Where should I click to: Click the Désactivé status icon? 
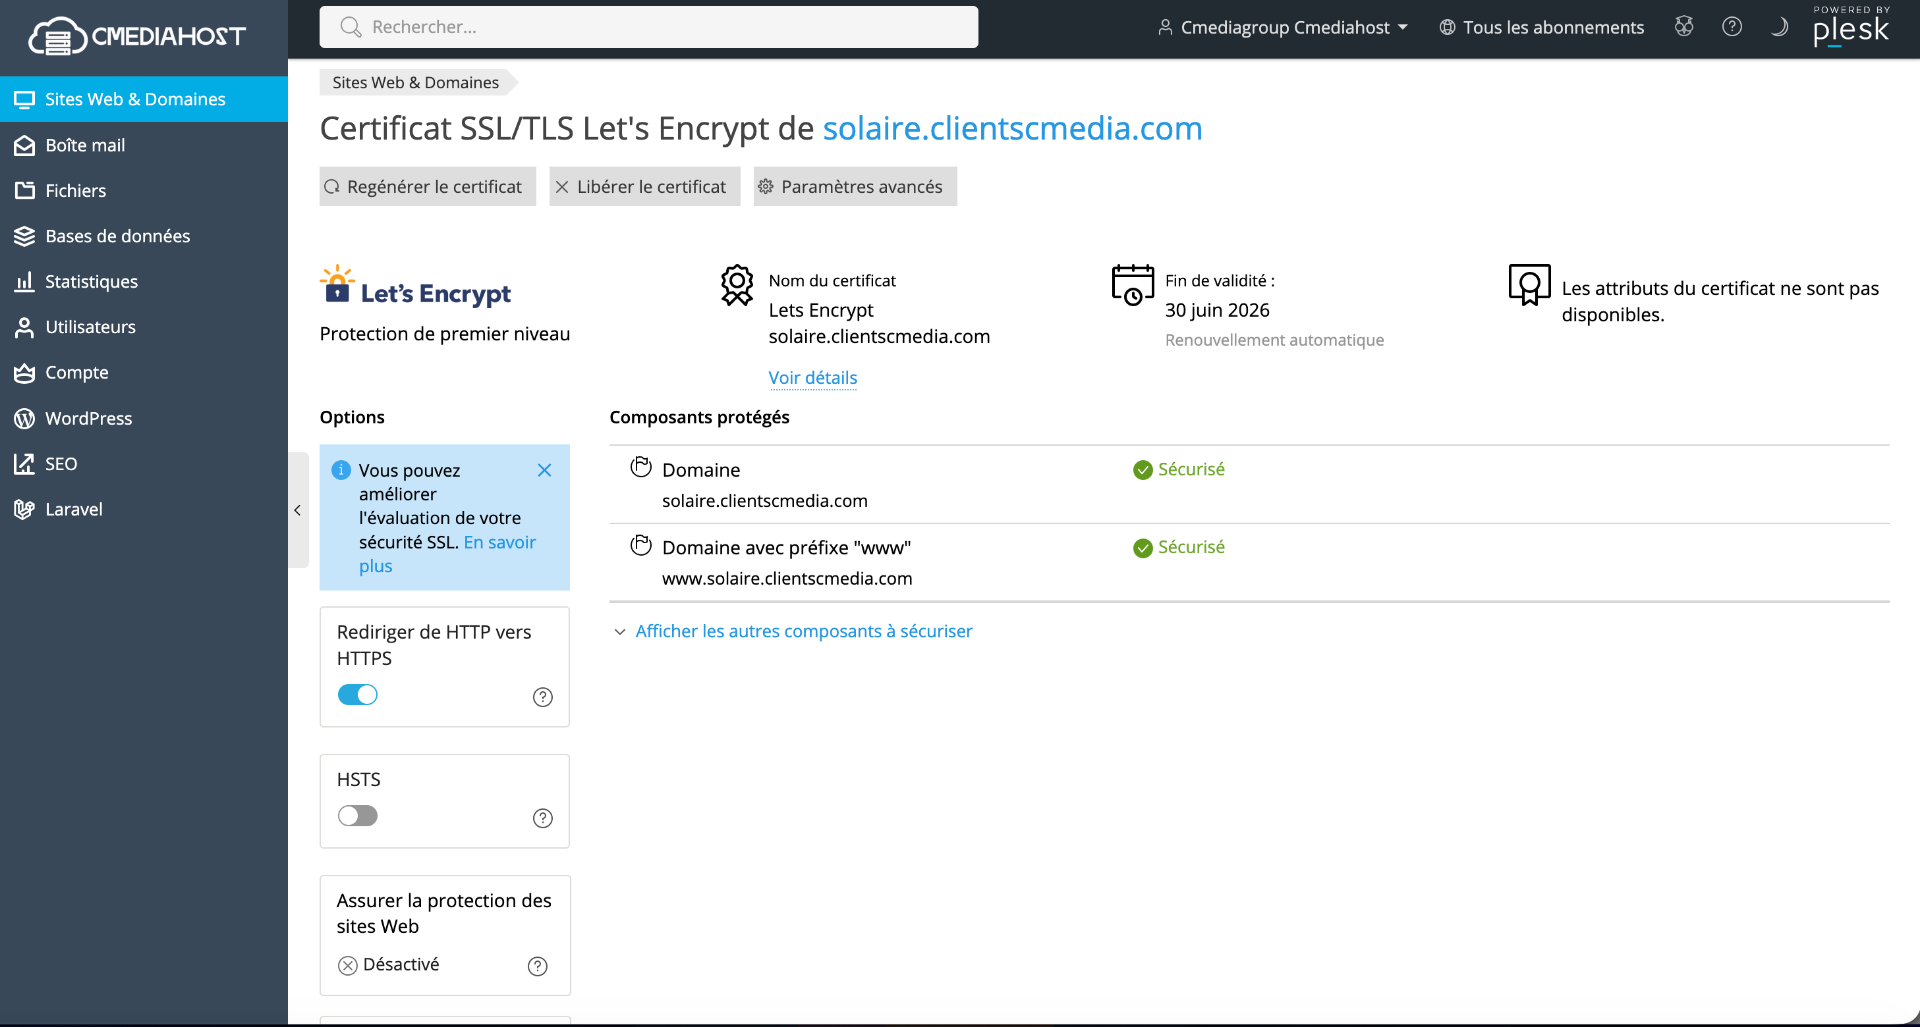point(347,965)
